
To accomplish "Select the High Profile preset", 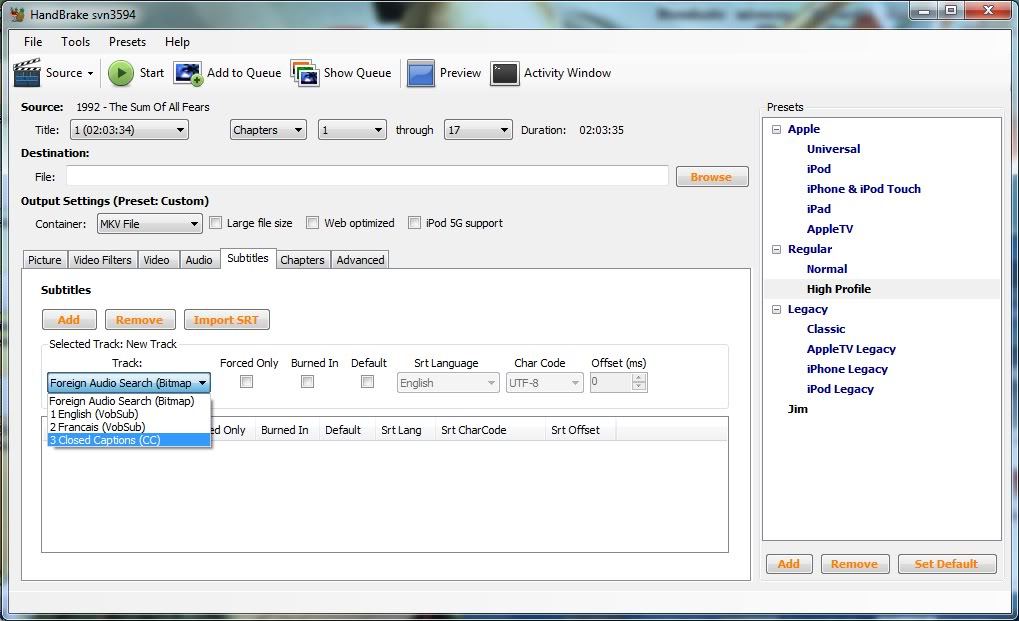I will point(838,289).
